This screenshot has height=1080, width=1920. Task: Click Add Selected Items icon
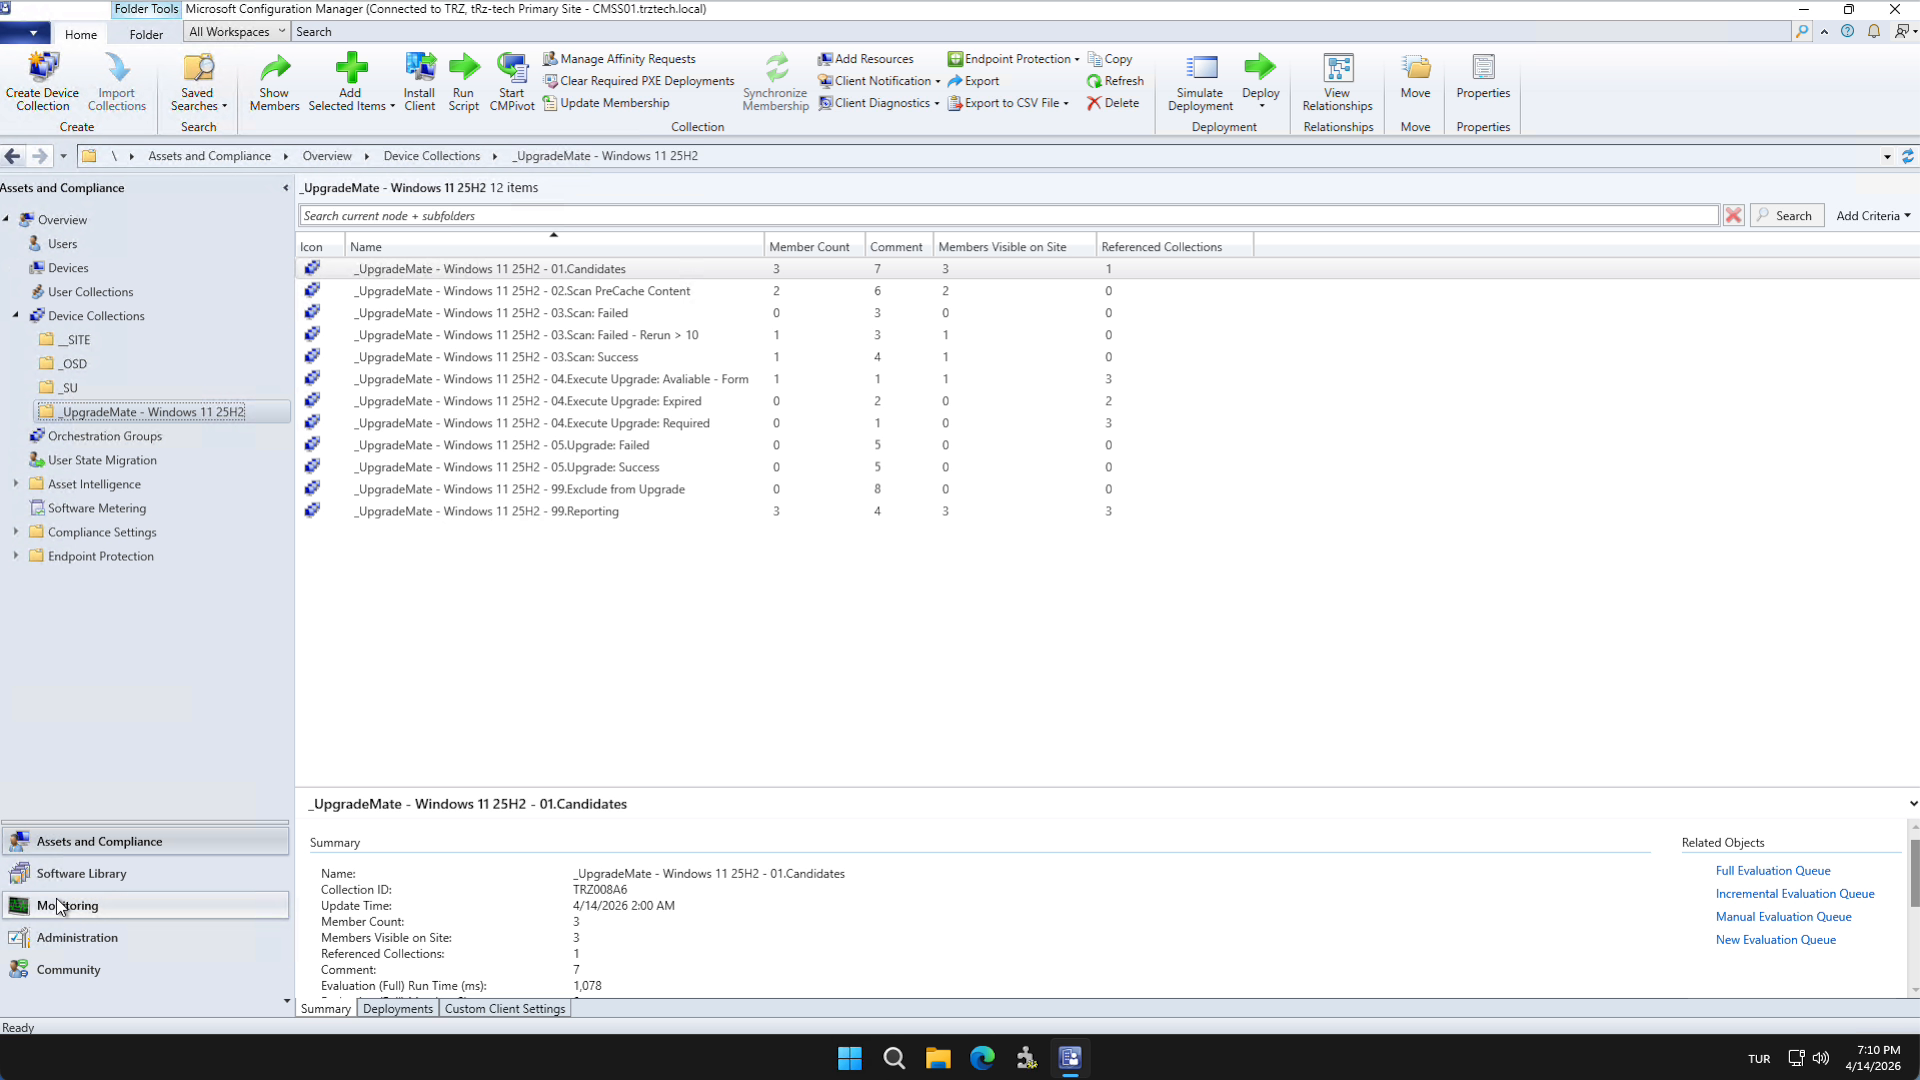coord(351,81)
